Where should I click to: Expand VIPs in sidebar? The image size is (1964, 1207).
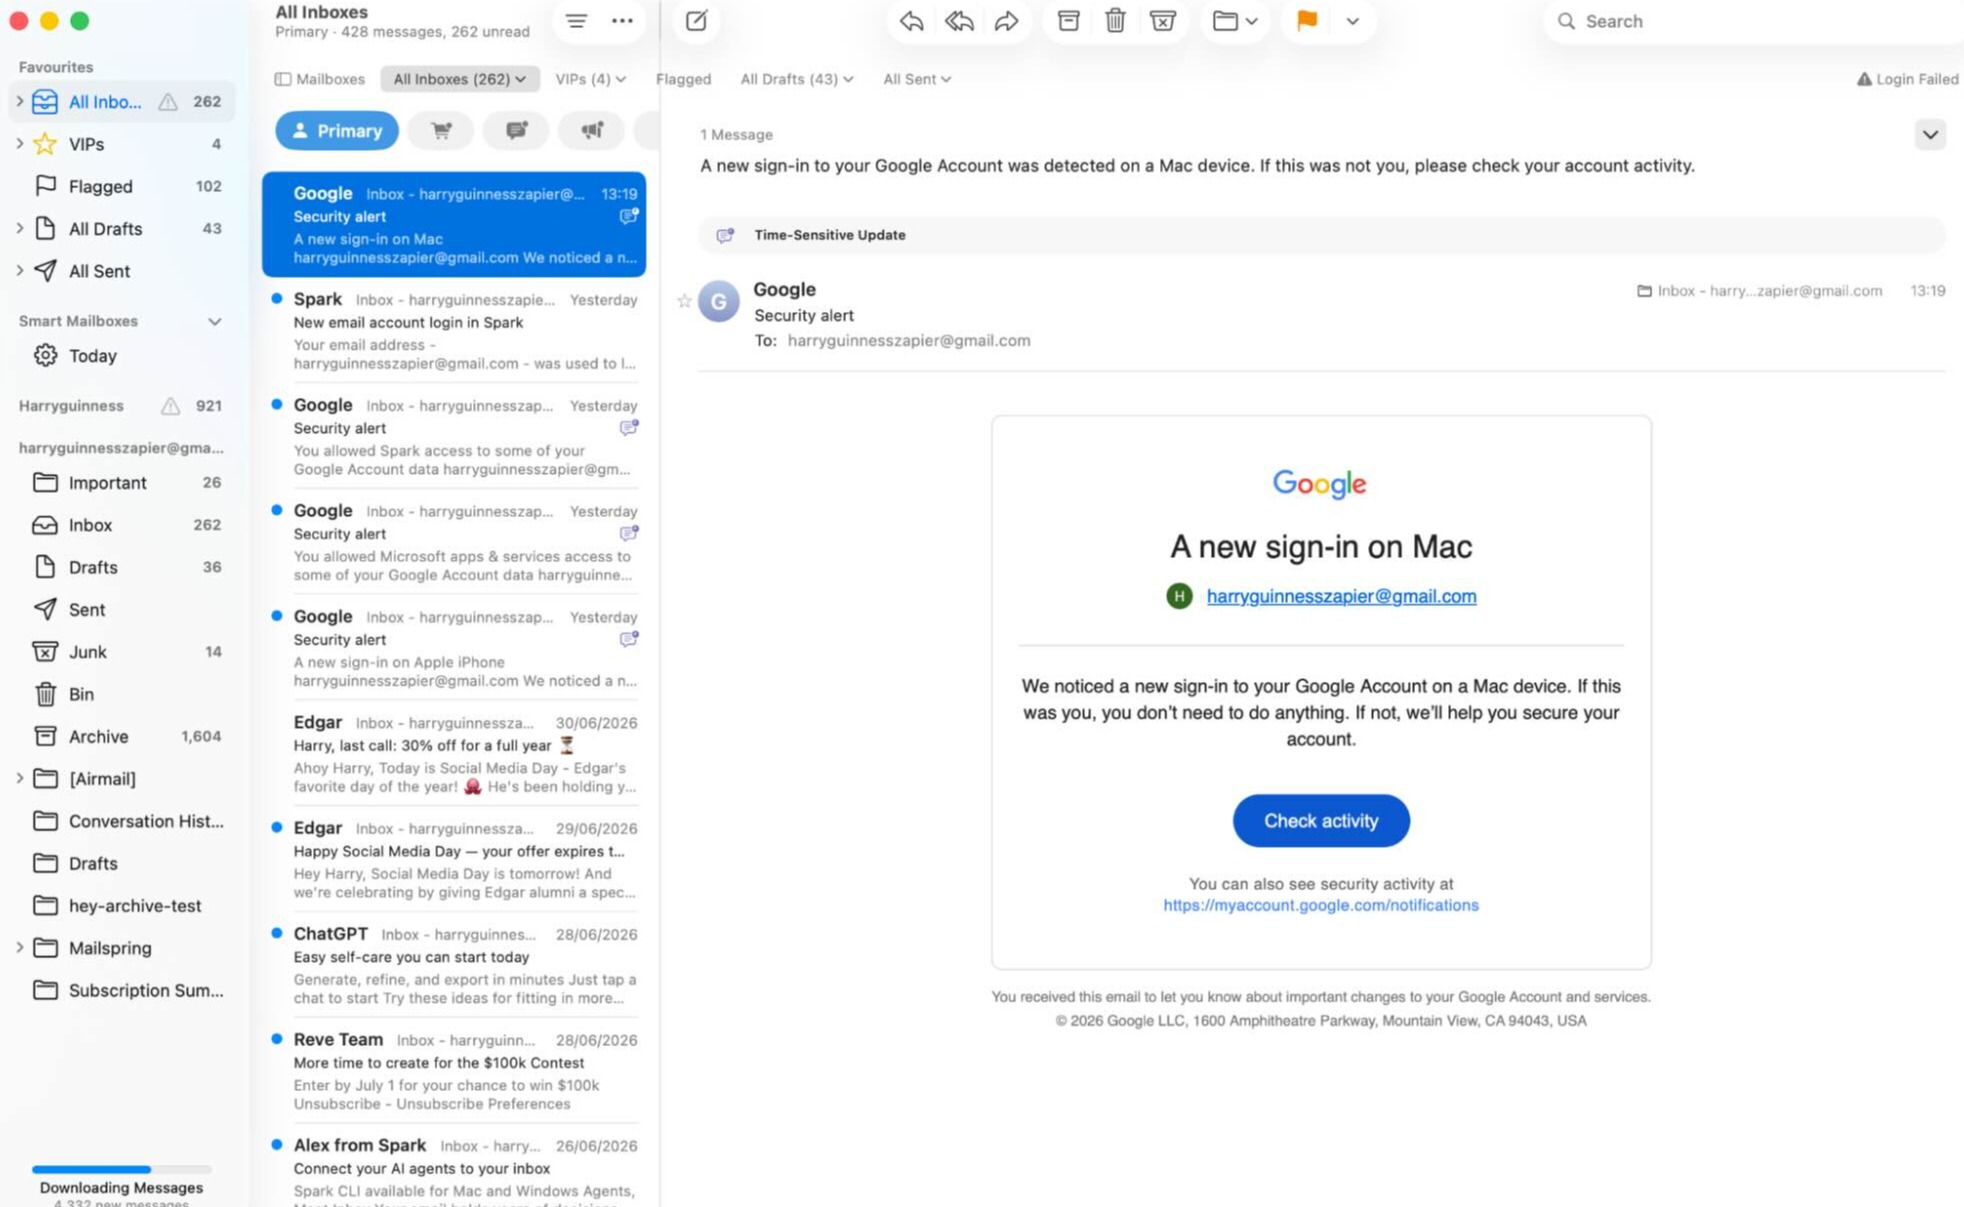(19, 144)
